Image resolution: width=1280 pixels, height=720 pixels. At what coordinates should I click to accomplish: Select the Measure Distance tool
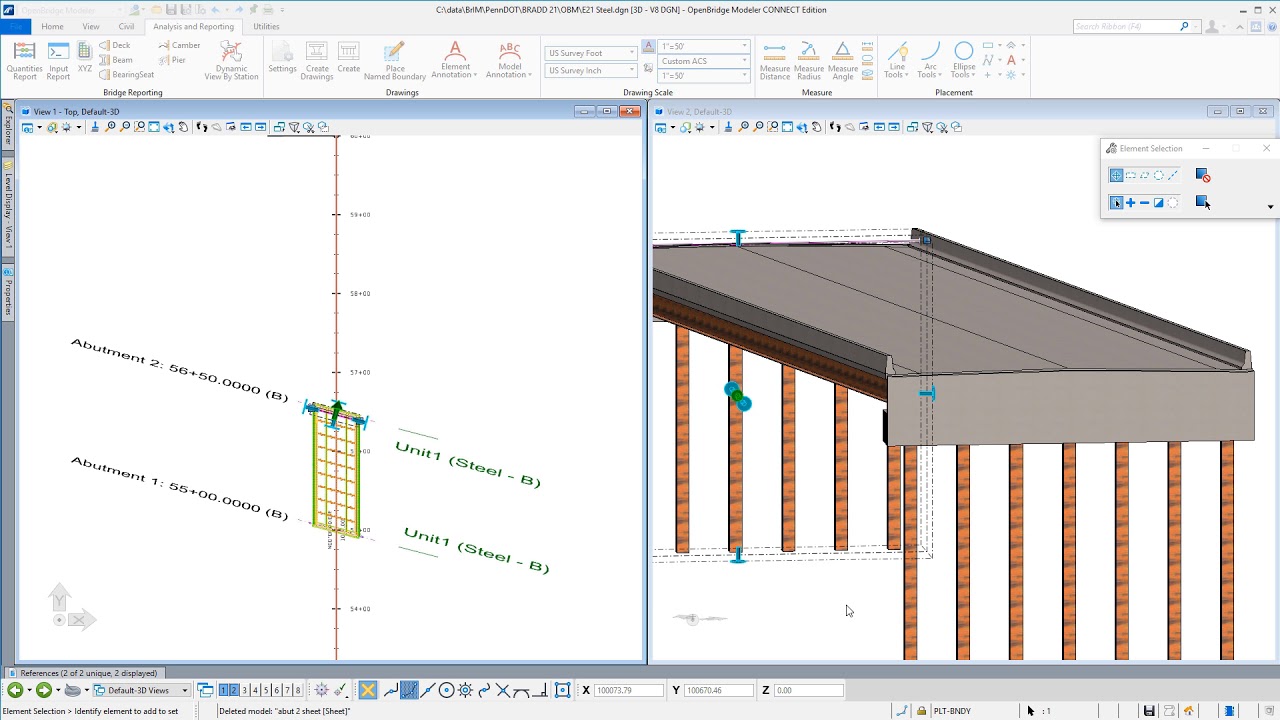tap(775, 60)
